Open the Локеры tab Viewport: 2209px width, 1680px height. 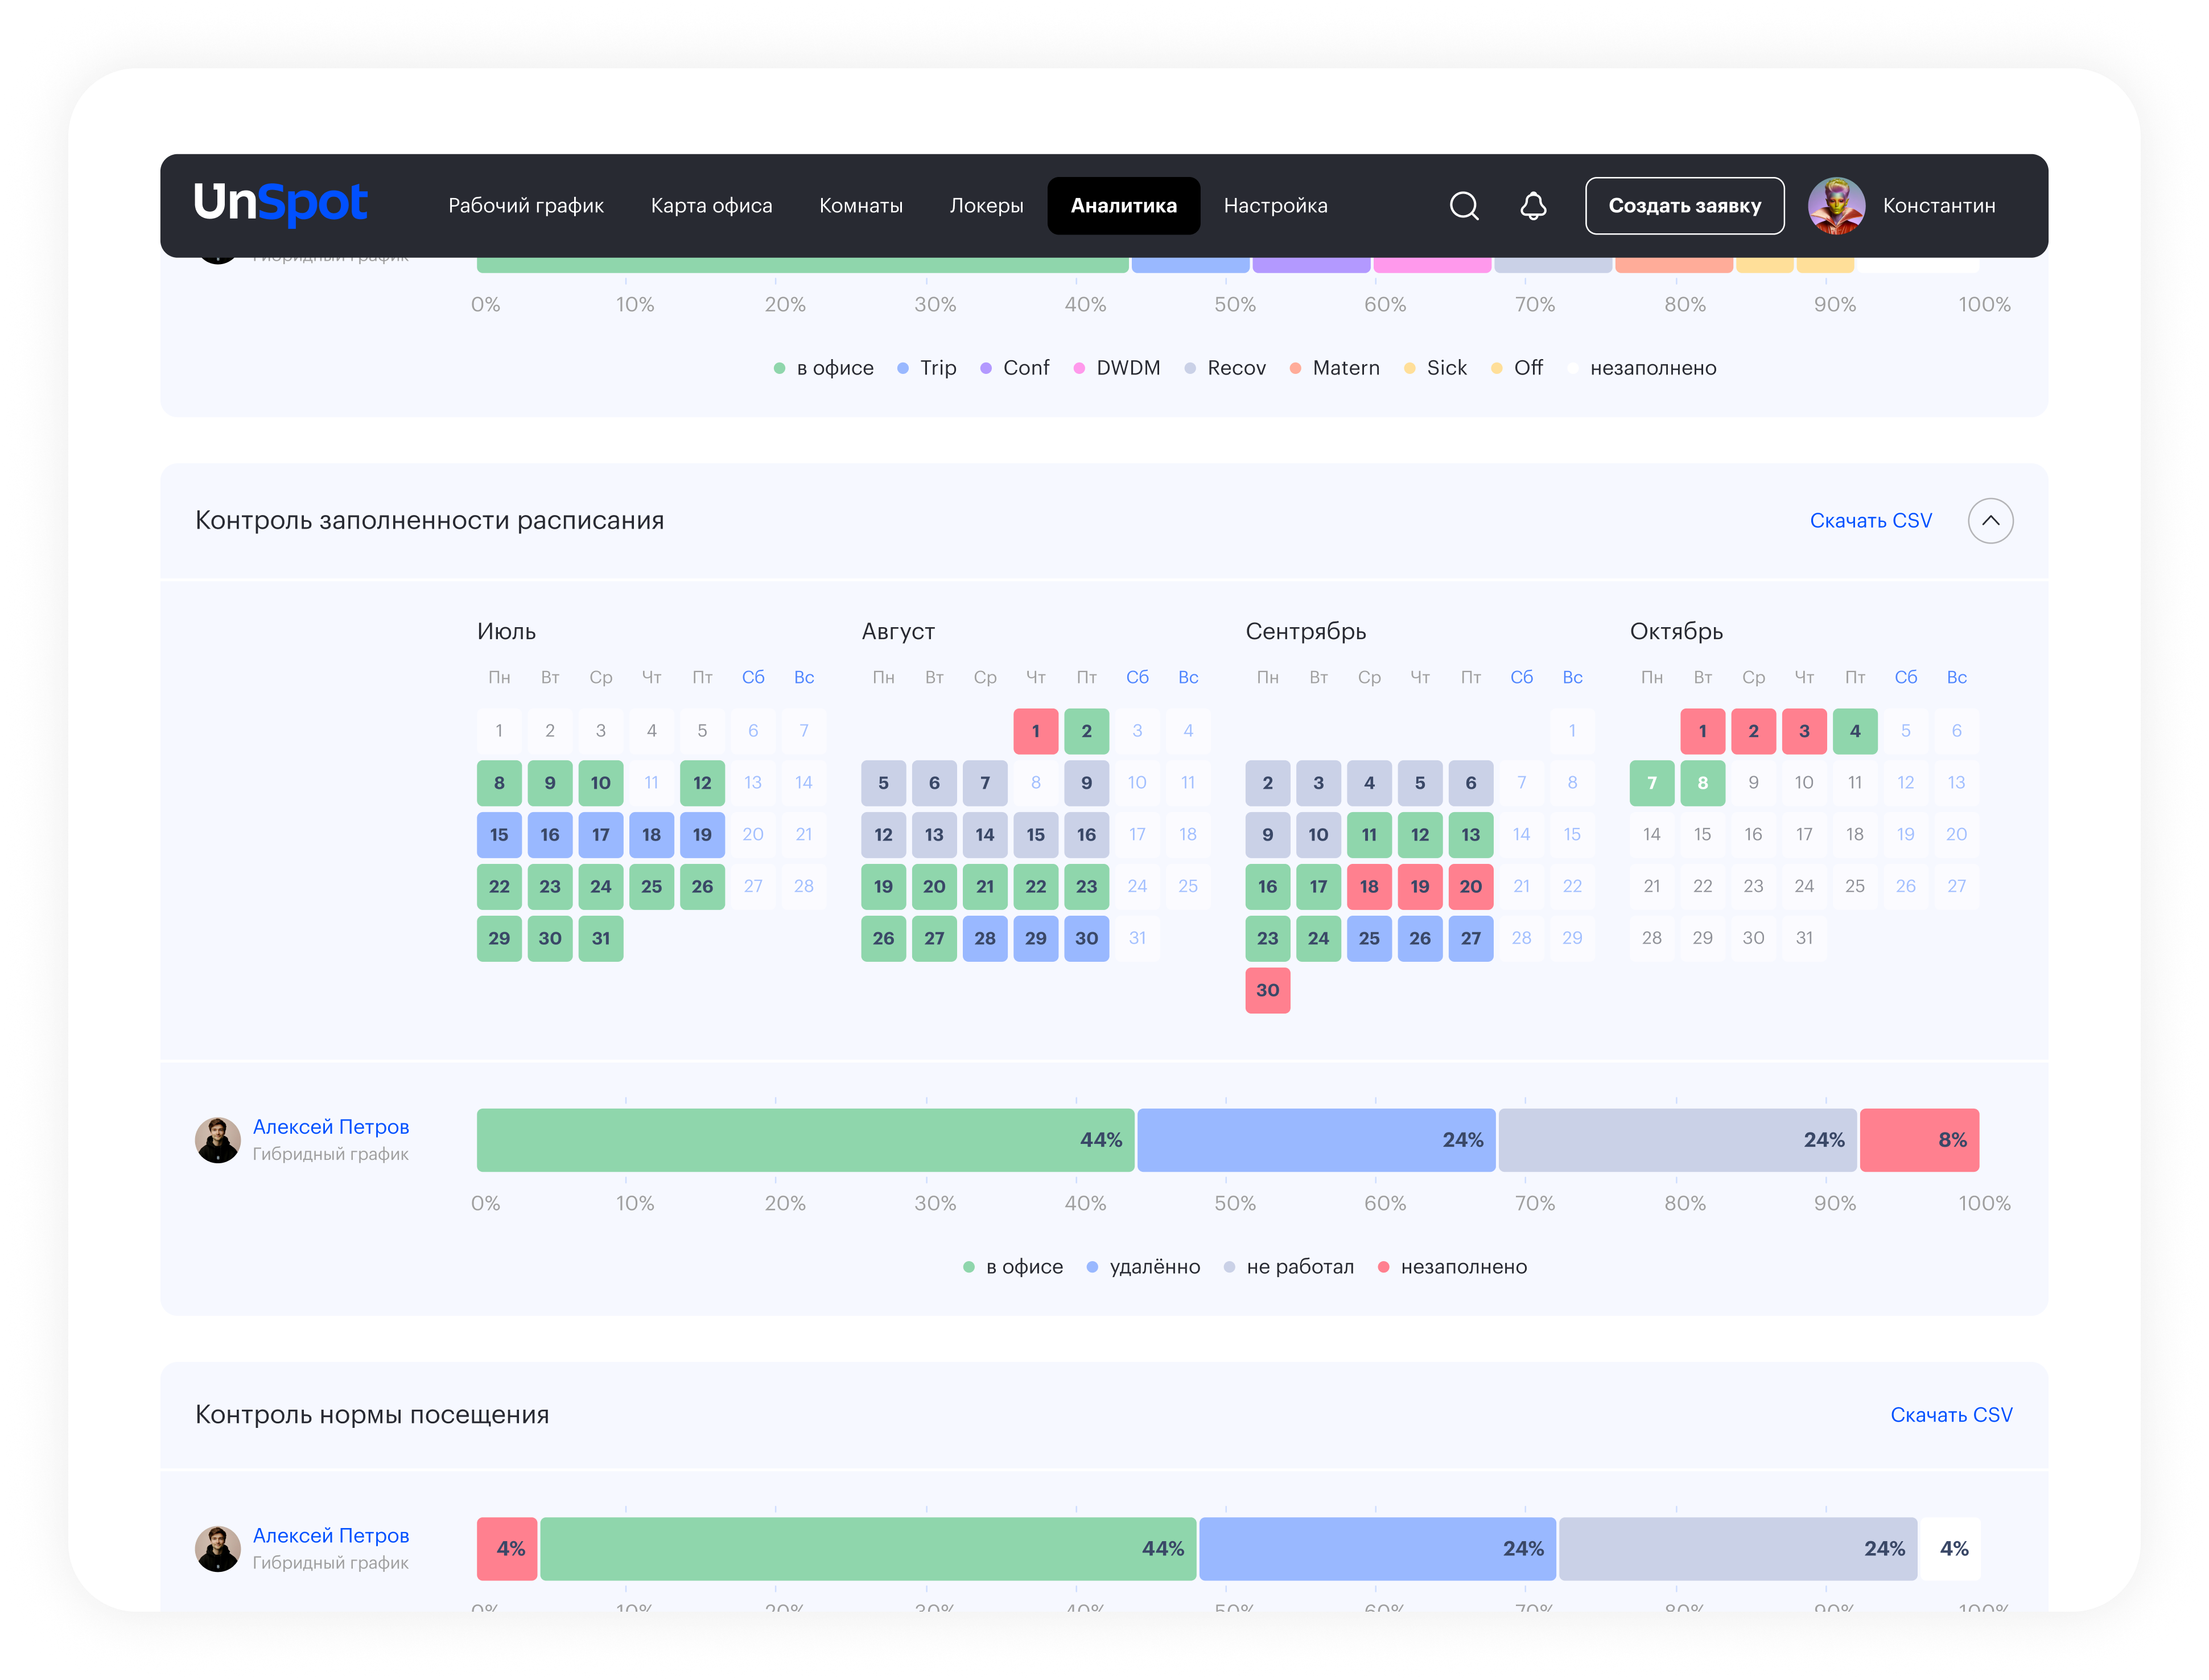click(986, 206)
